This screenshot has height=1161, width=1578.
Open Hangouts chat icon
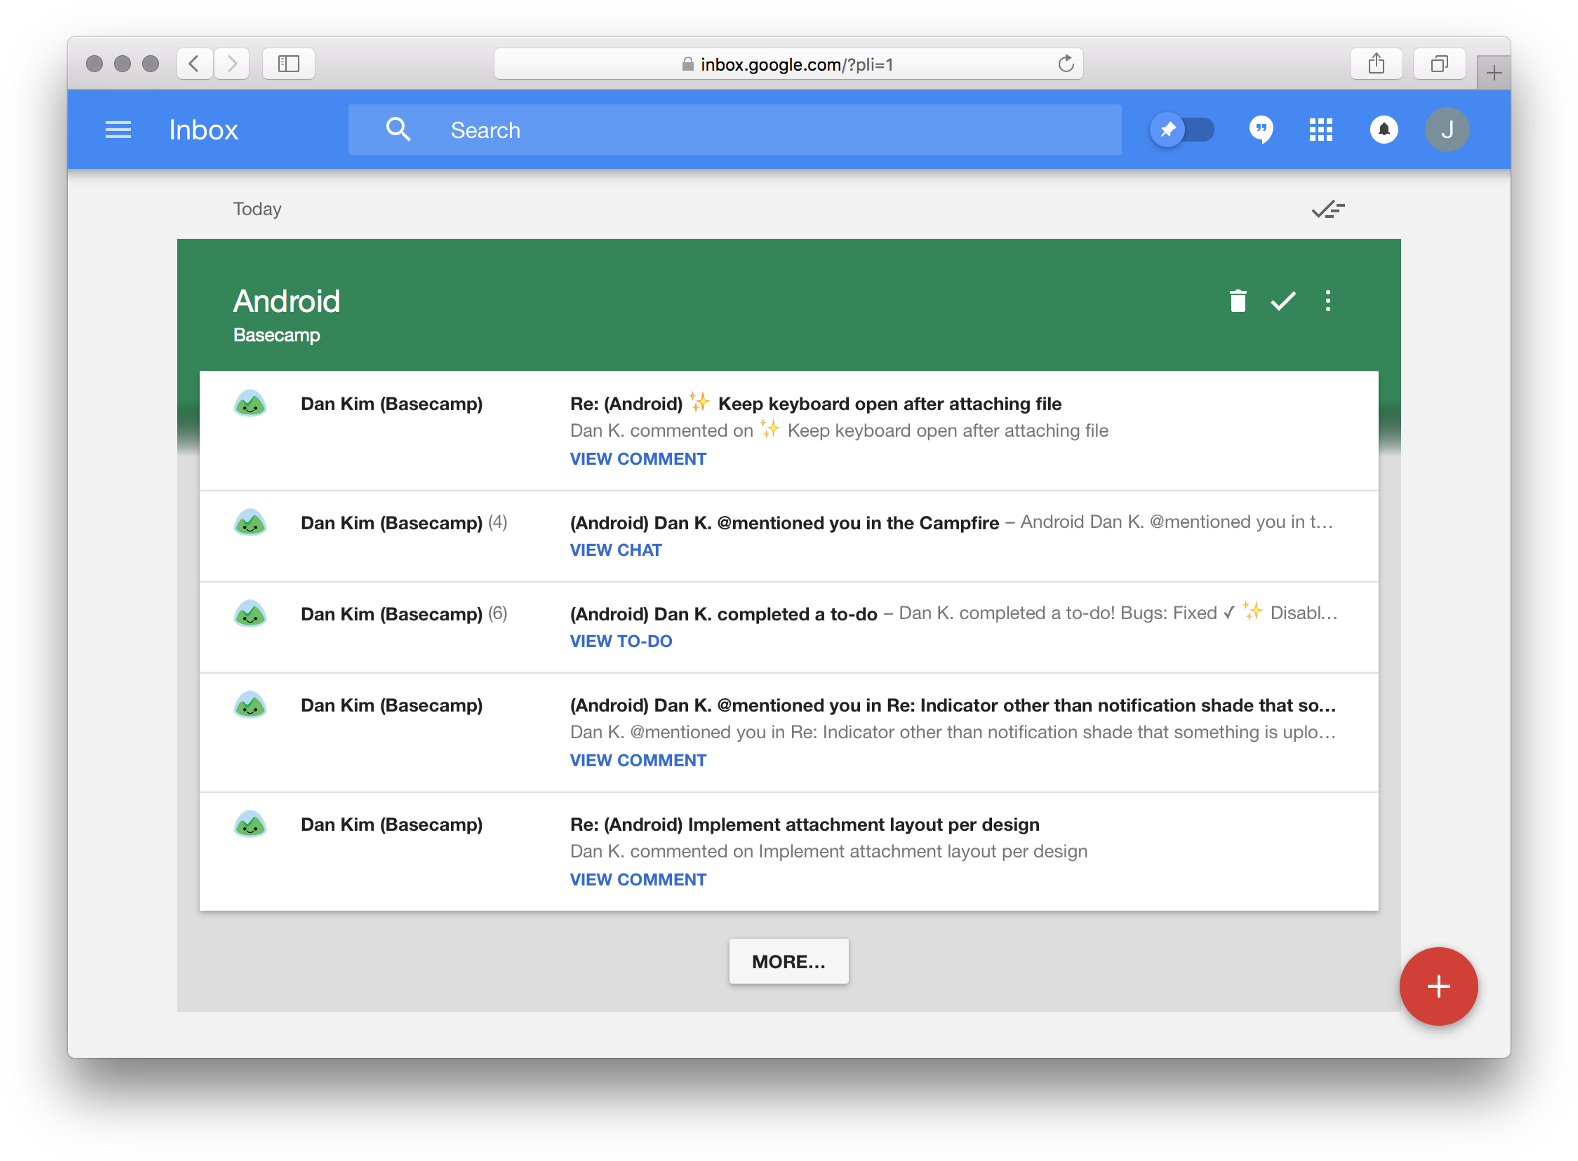click(1261, 130)
